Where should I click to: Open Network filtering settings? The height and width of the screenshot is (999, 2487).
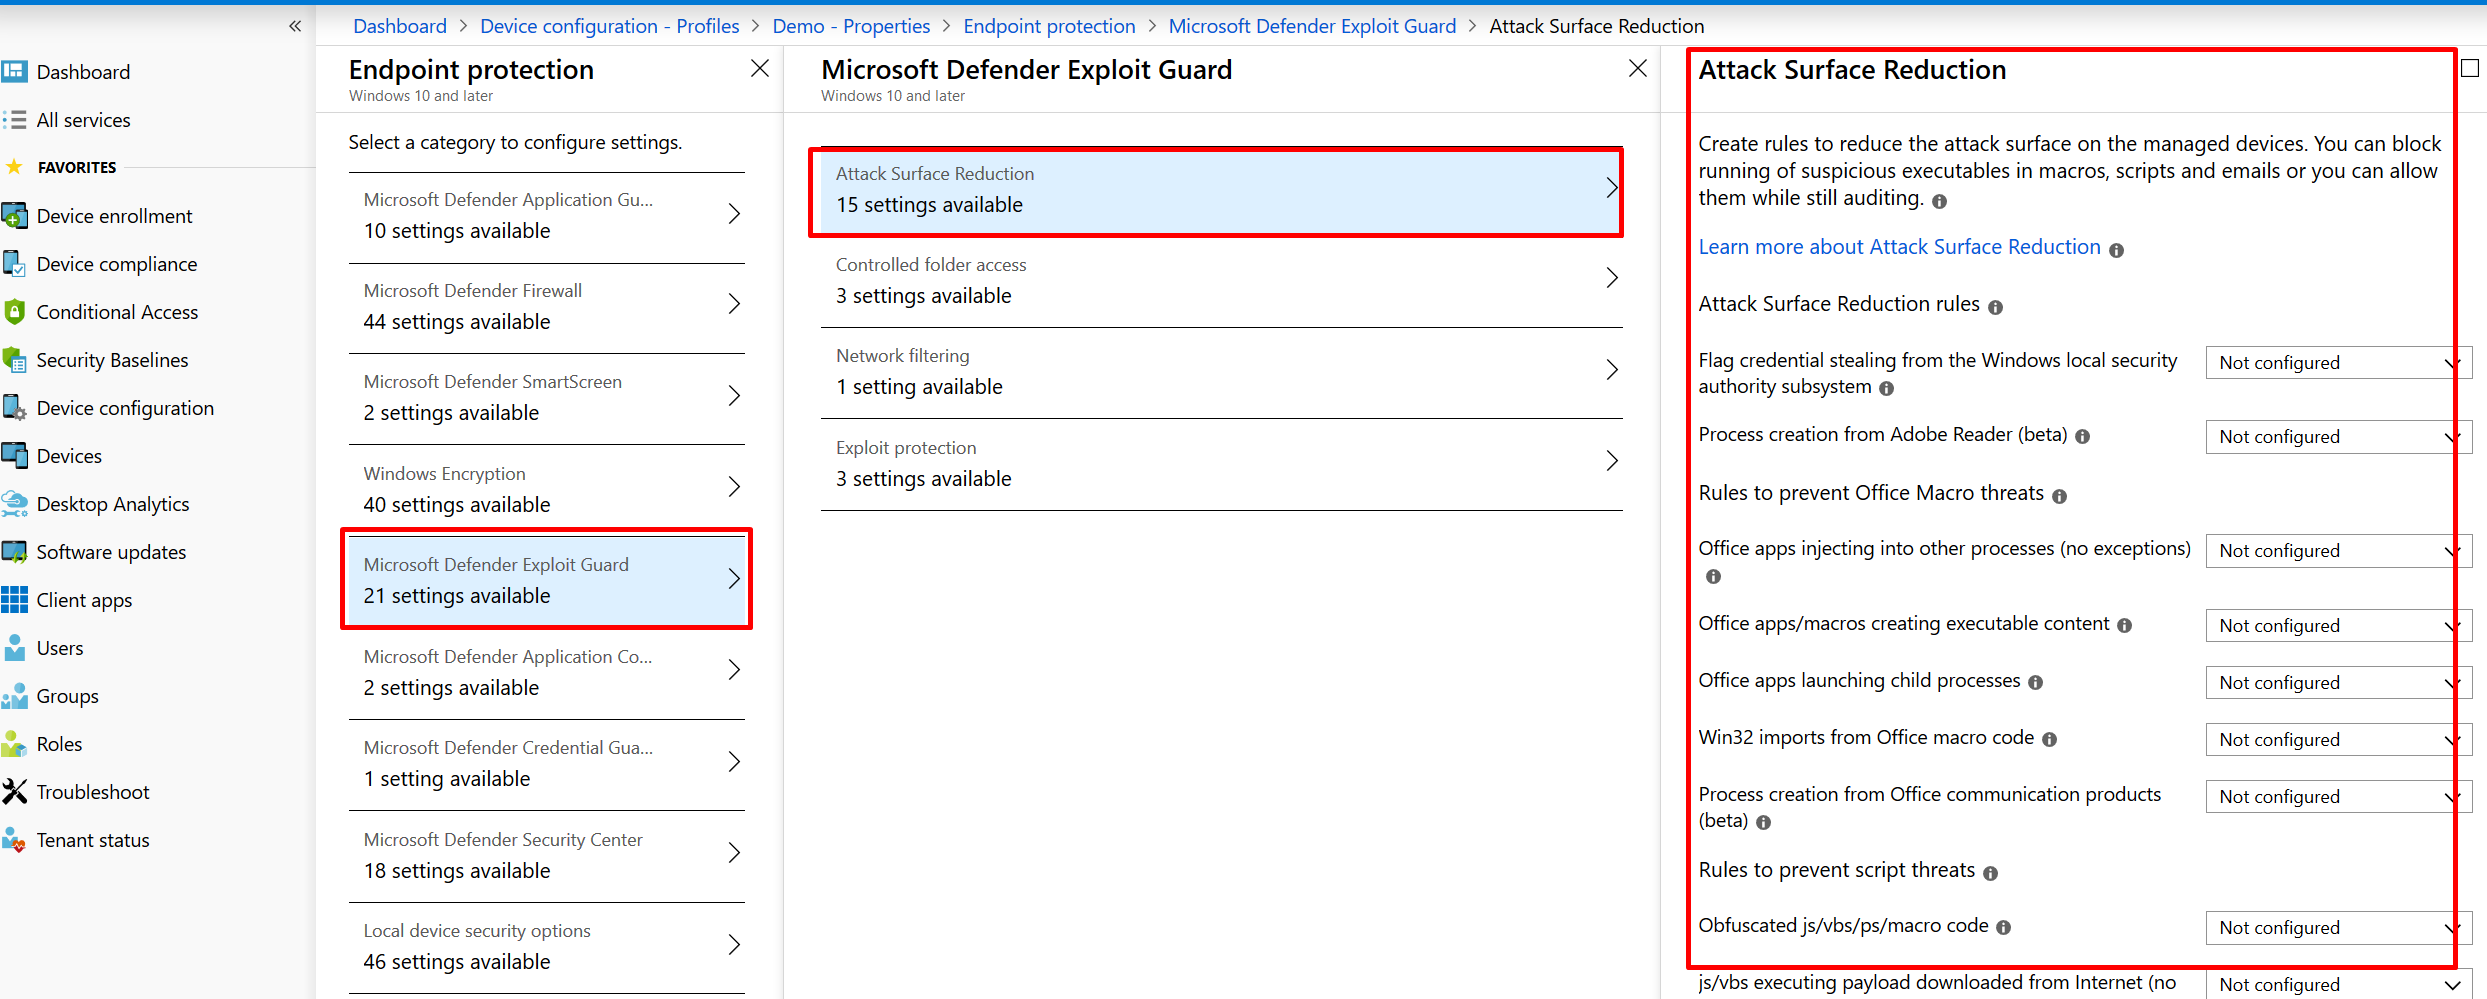[x=1221, y=372]
